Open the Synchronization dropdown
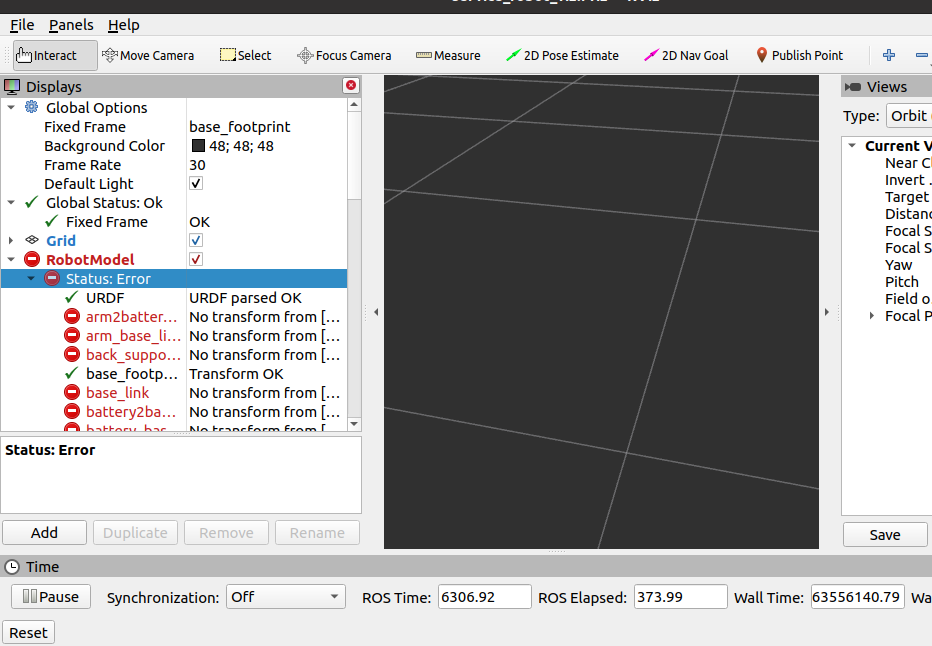932x646 pixels. tap(285, 597)
